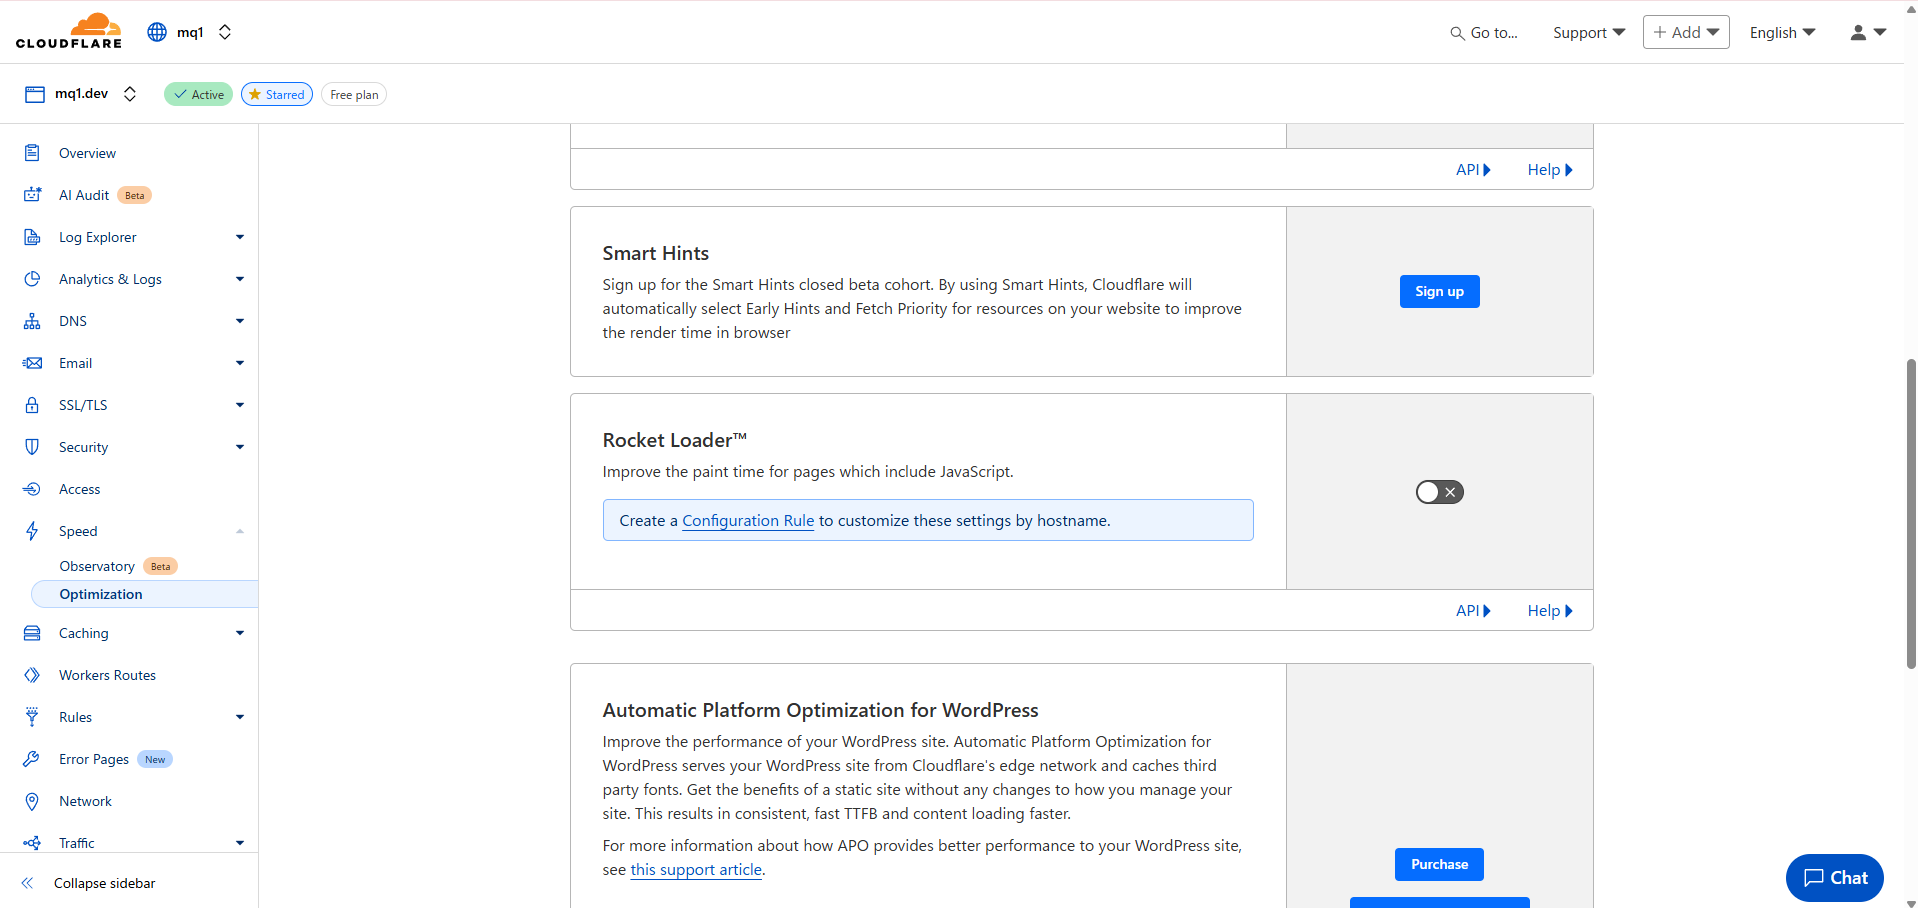Click the Overview clipboard icon
This screenshot has height=908, width=1918.
coord(32,153)
